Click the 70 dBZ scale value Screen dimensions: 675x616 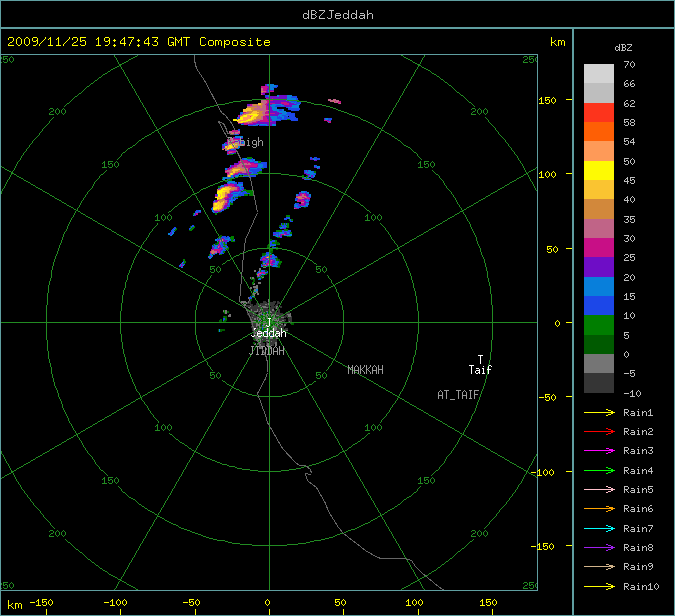pos(629,65)
